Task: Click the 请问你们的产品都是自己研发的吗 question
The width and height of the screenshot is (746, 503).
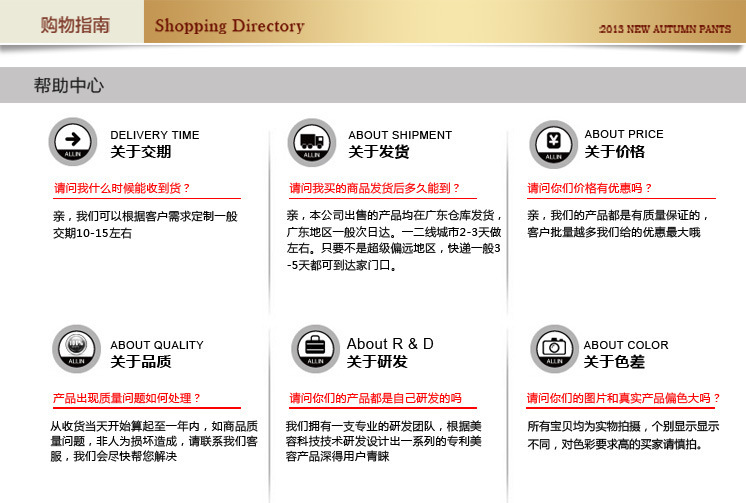Action: tap(375, 398)
